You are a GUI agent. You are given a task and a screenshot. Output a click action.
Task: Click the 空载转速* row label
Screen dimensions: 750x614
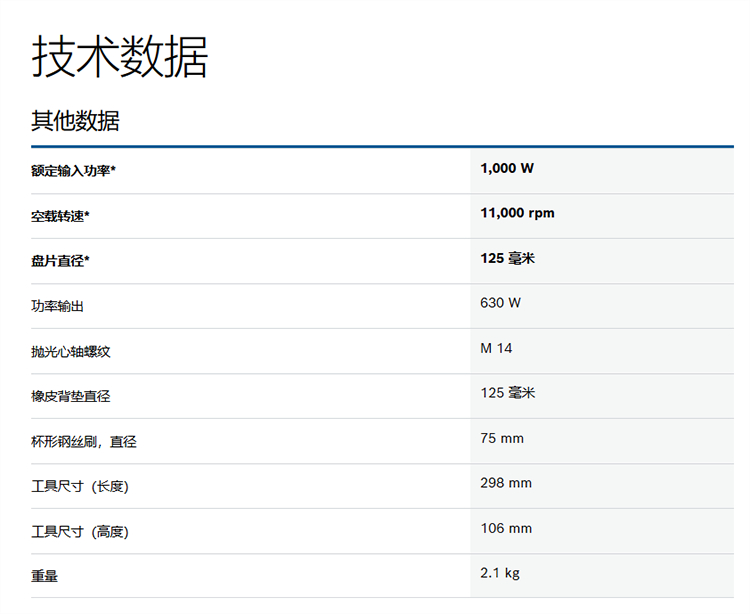tap(60, 216)
